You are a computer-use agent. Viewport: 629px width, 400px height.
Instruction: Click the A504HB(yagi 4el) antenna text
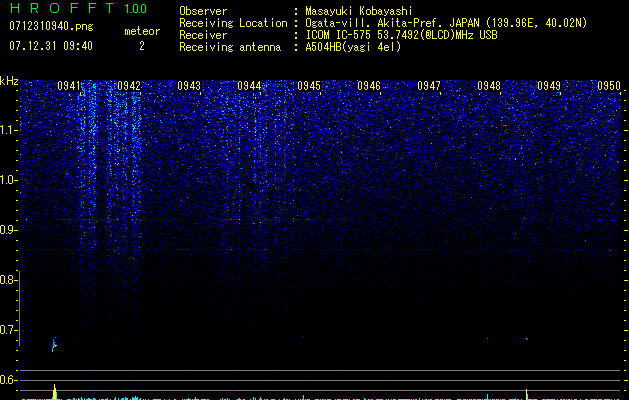(x=353, y=47)
